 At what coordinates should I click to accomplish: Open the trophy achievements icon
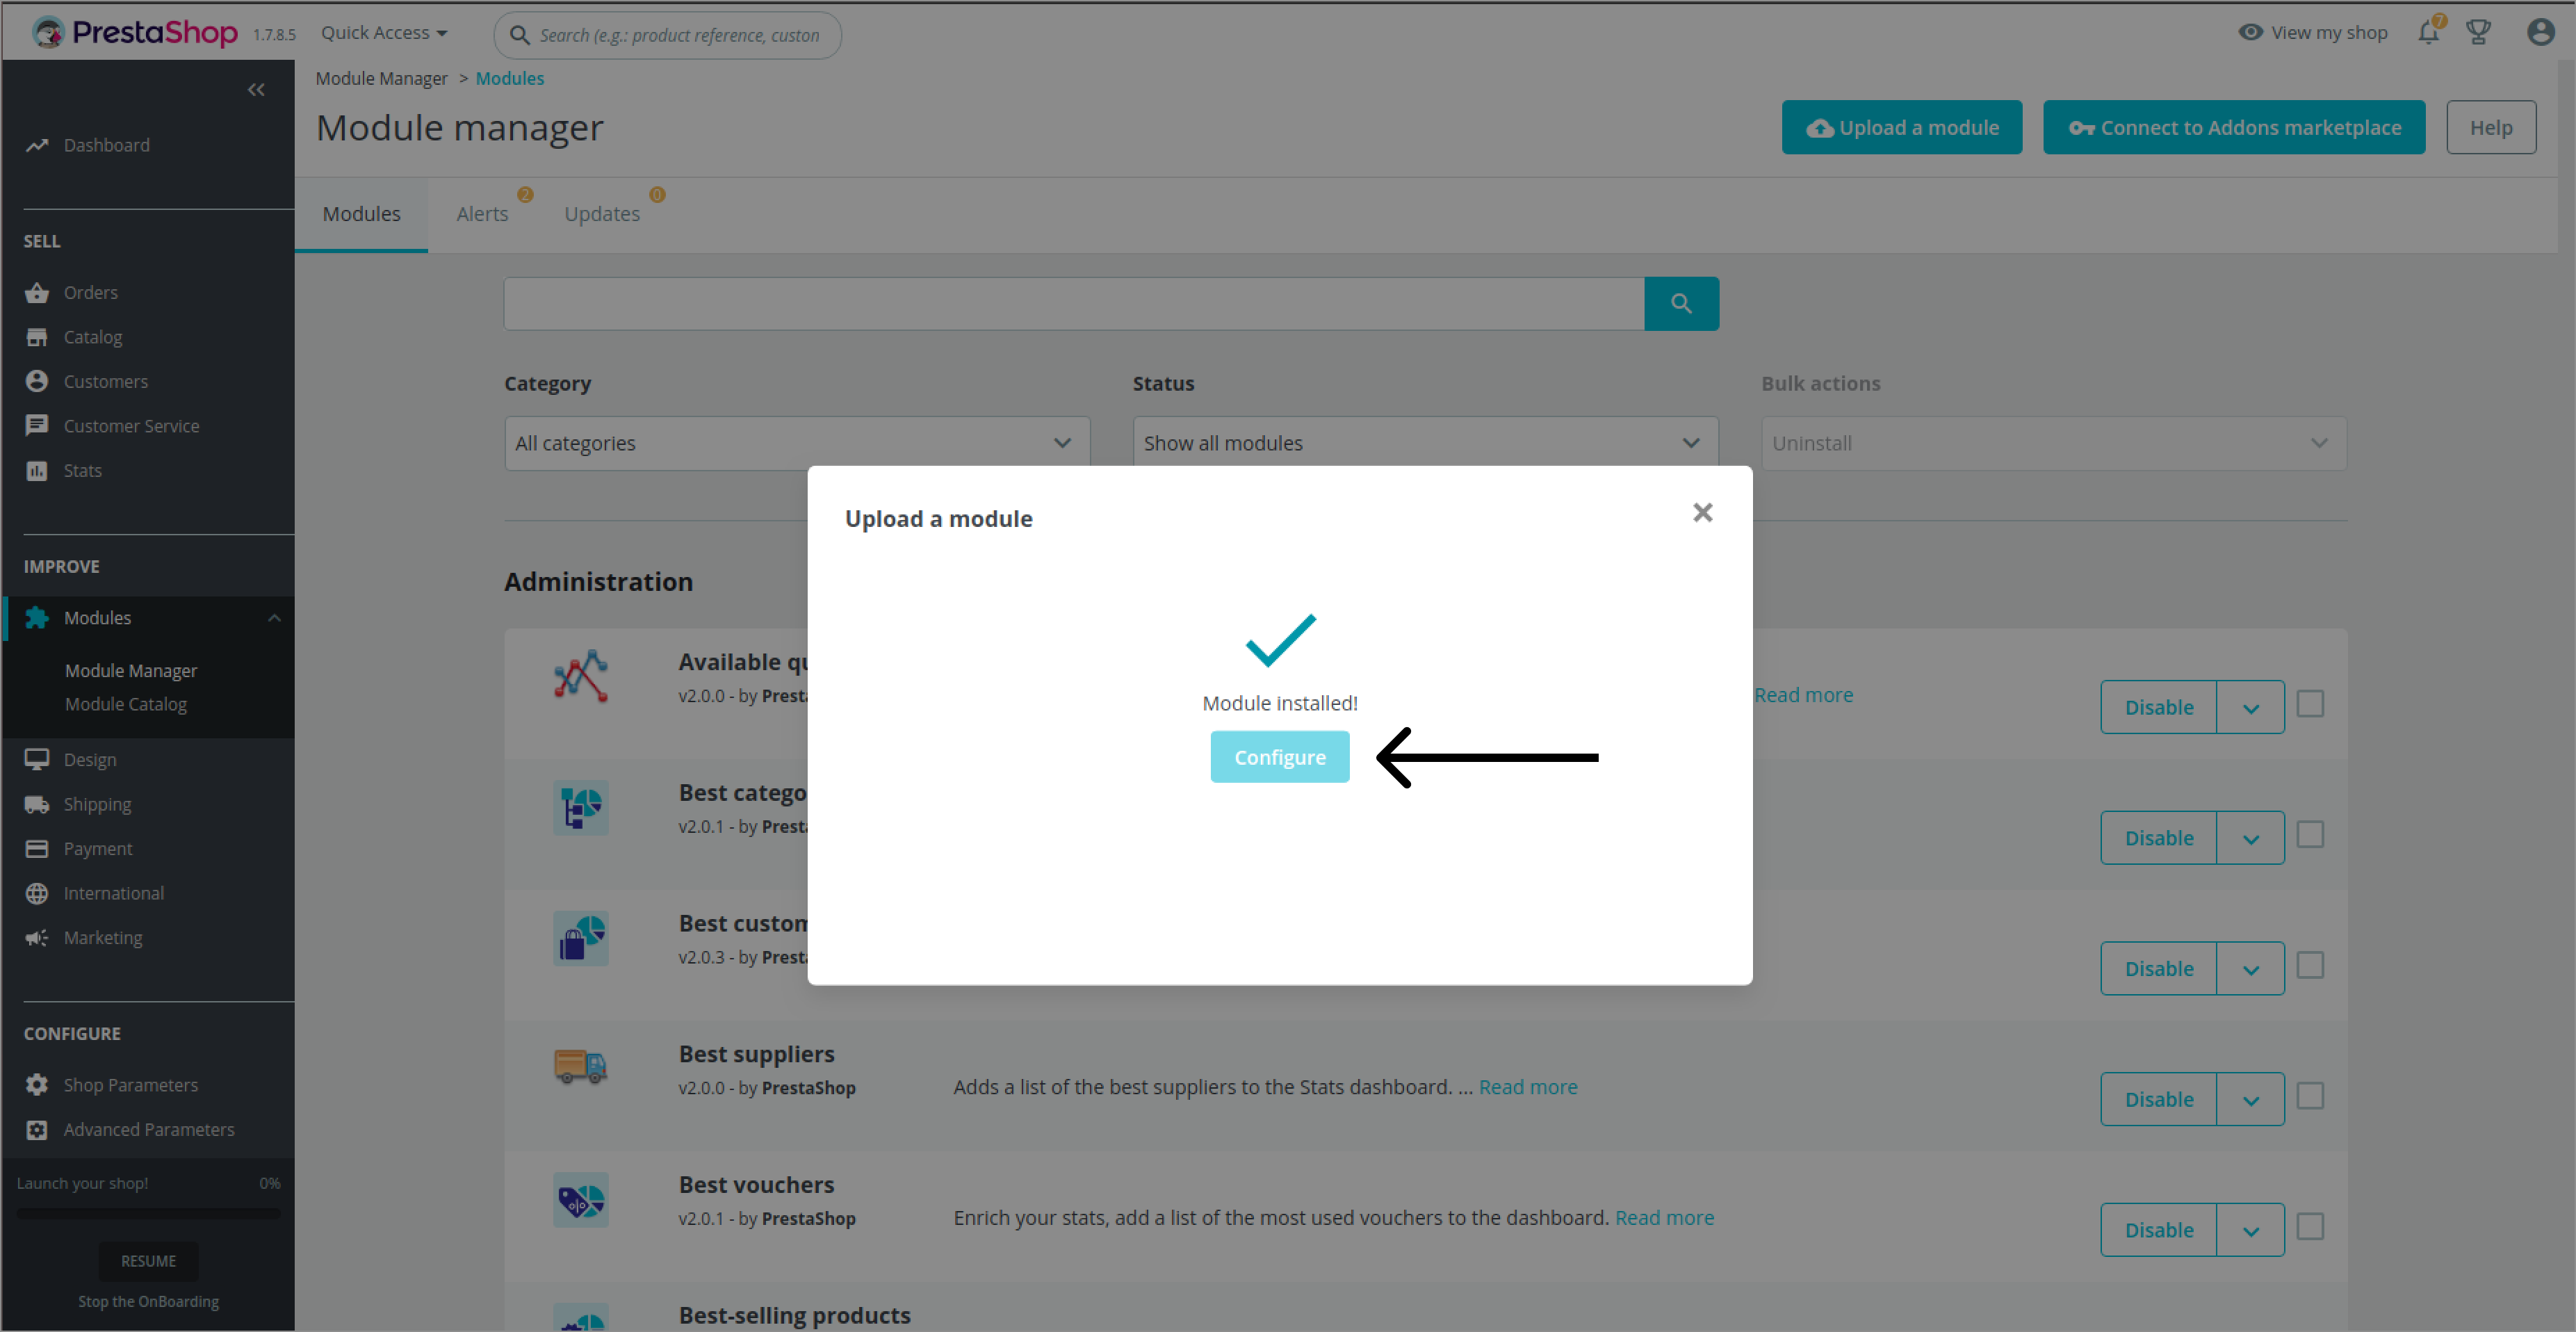pyautogui.click(x=2478, y=33)
